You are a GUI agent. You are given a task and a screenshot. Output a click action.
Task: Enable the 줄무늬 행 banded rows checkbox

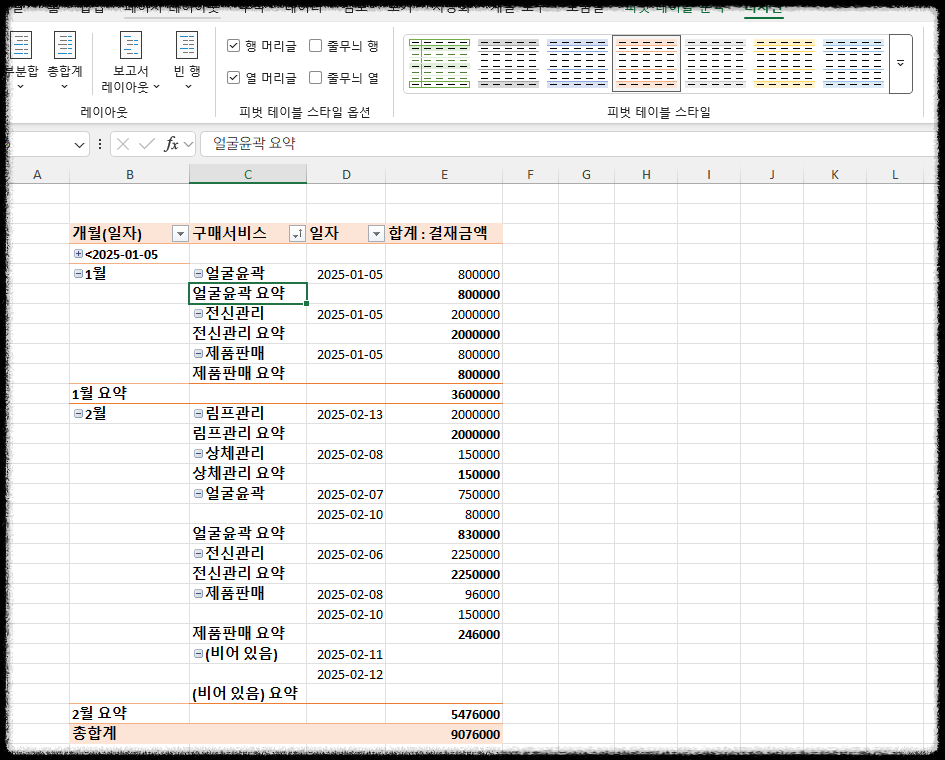pos(315,46)
